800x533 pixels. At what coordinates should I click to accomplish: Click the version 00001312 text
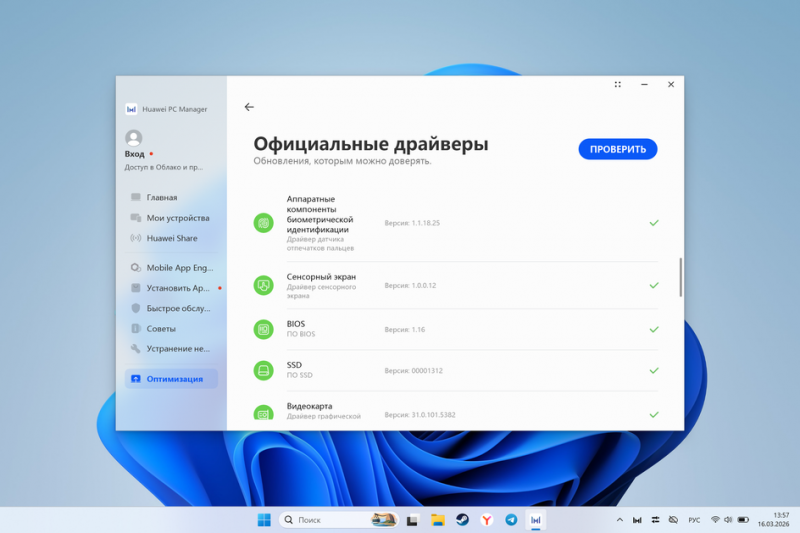413,370
